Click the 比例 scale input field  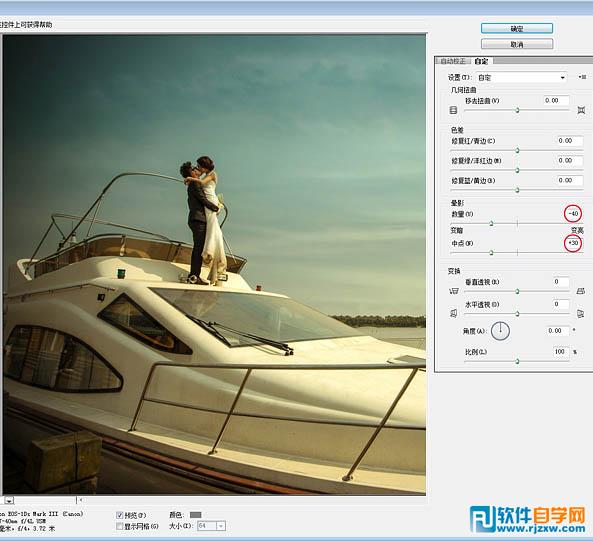pos(561,352)
